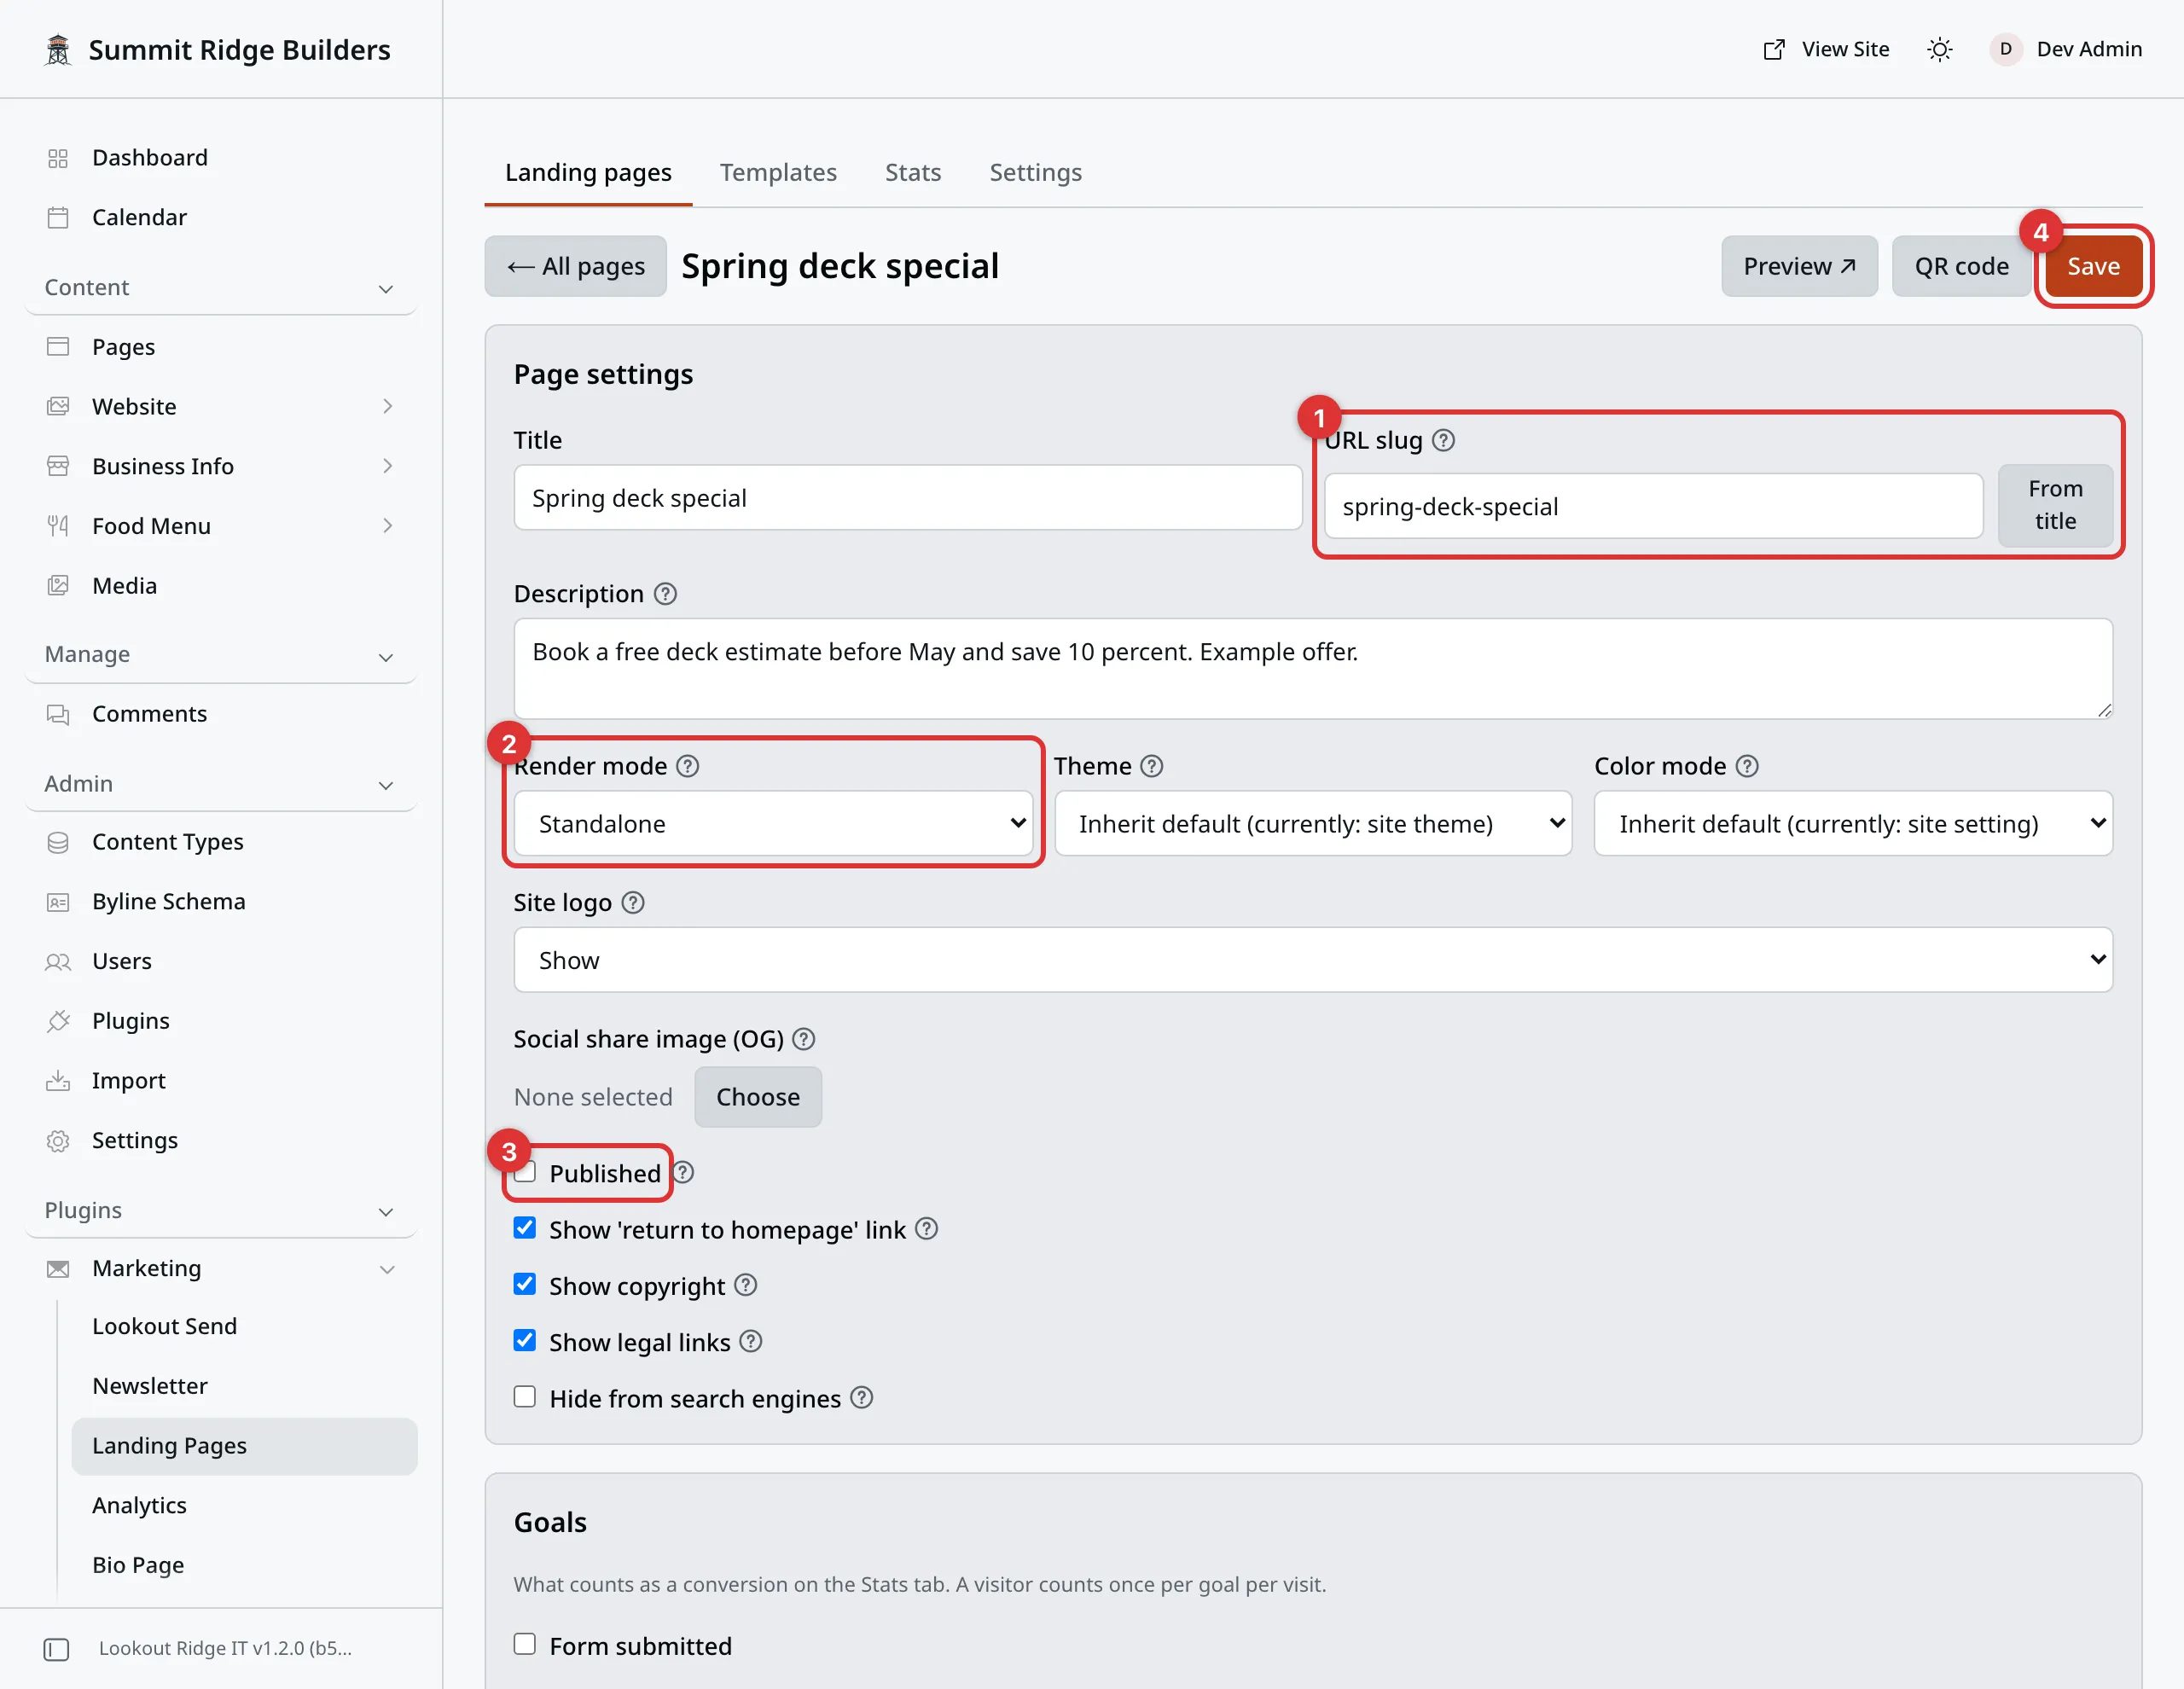2184x1689 pixels.
Task: Click the Description help icon
Action: [665, 594]
